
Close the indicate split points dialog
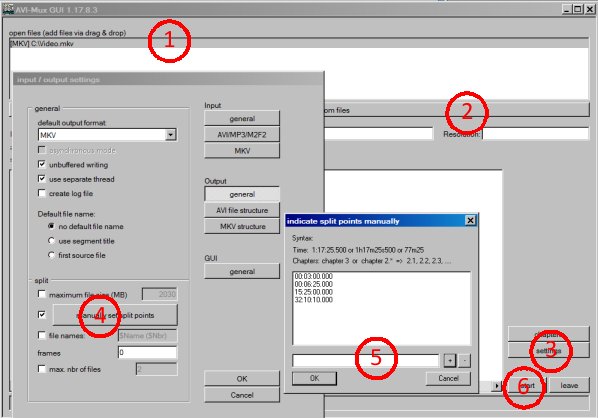(x=471, y=220)
